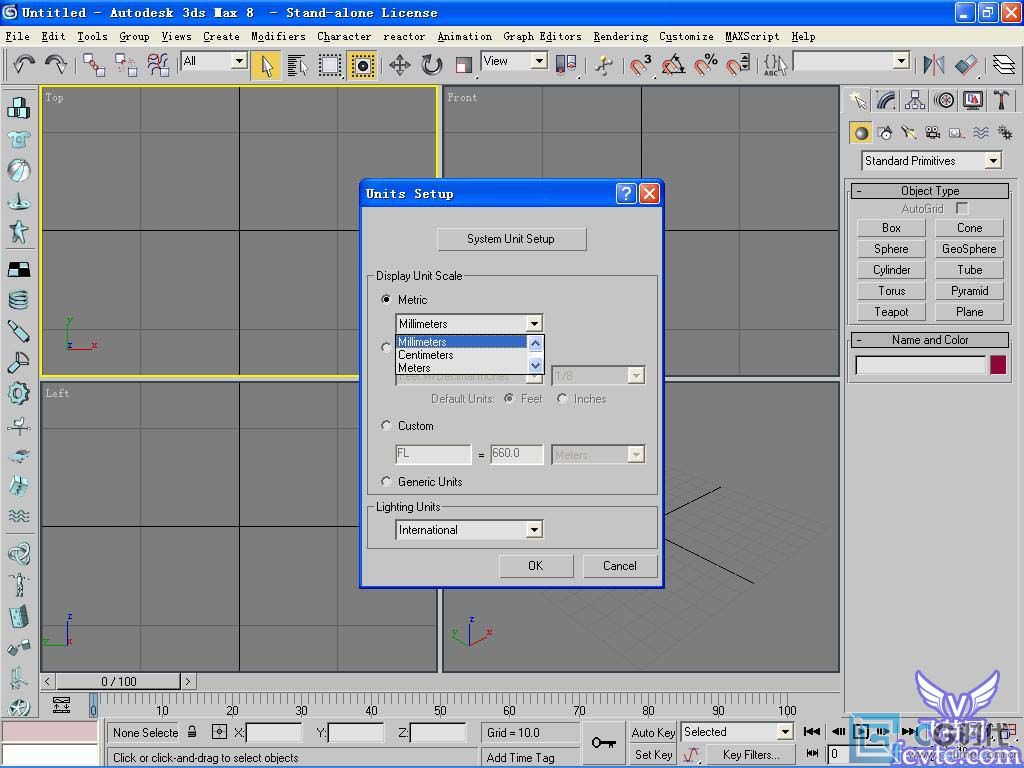The image size is (1024, 768).
Task: Choose the Select and Move tool
Action: [x=400, y=65]
